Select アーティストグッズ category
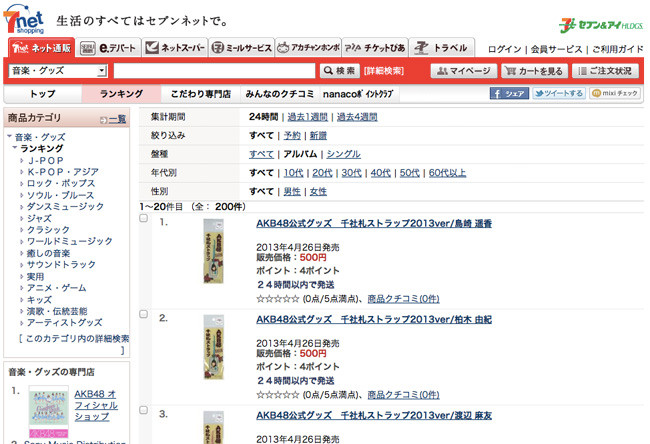Image resolution: width=650 pixels, height=444 pixels. [x=65, y=323]
